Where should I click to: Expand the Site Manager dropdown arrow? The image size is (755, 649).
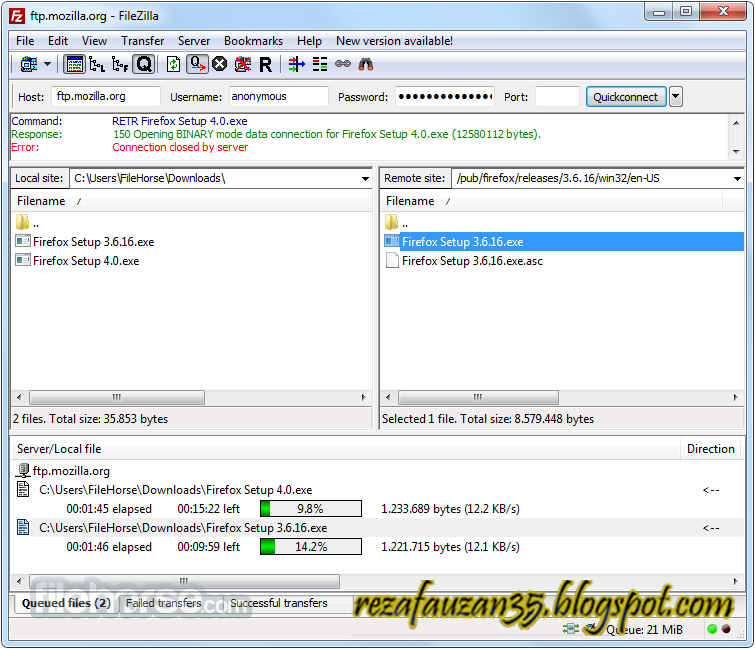47,64
